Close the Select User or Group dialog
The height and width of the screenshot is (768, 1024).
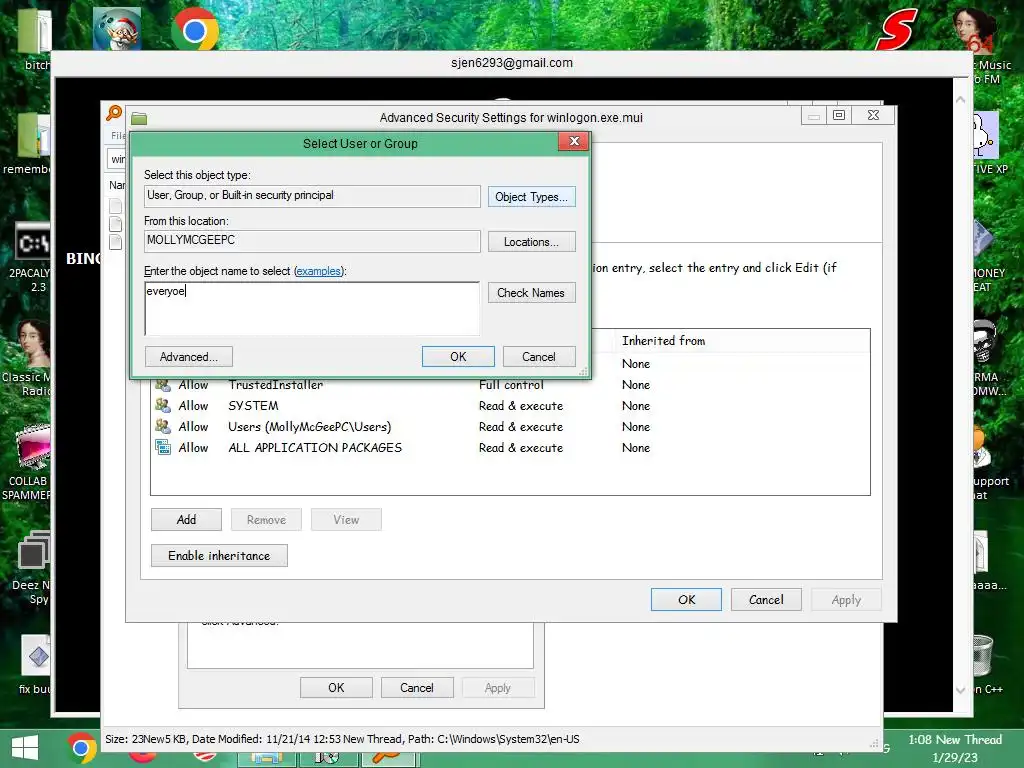pos(573,141)
